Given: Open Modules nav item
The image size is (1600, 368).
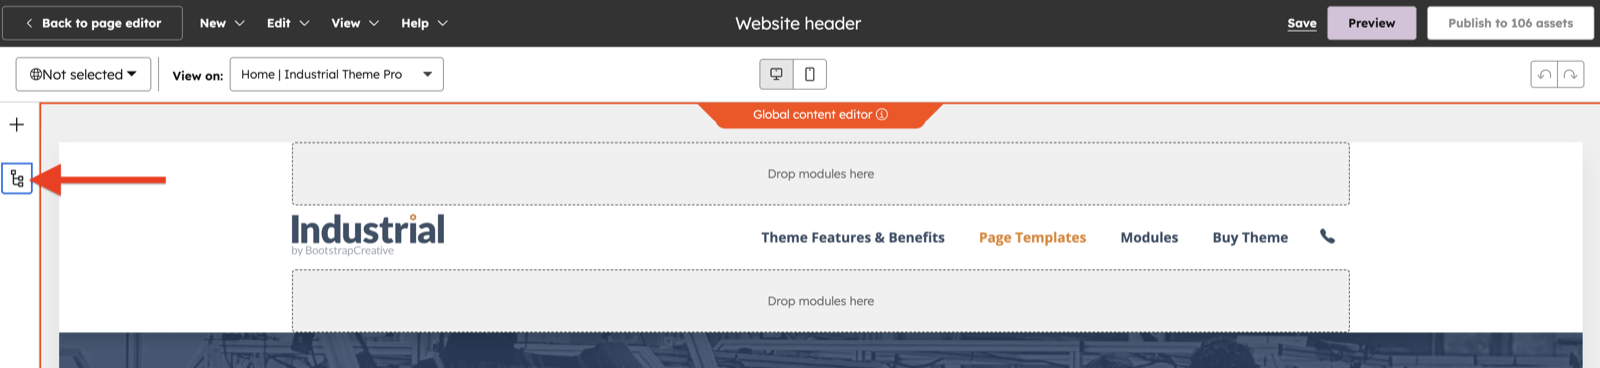Looking at the screenshot, I should click(x=1149, y=237).
